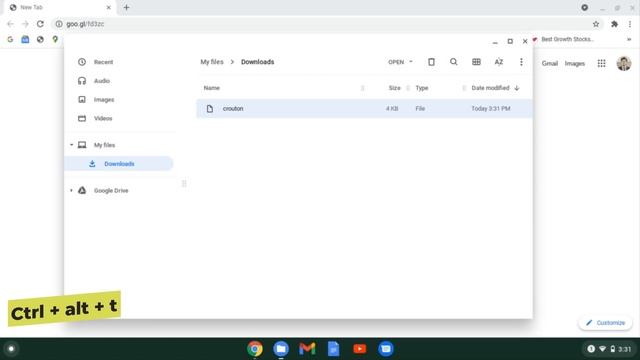This screenshot has height=360, width=640.
Task: Open the dropdown arrow beside OPEN
Action: click(x=411, y=62)
